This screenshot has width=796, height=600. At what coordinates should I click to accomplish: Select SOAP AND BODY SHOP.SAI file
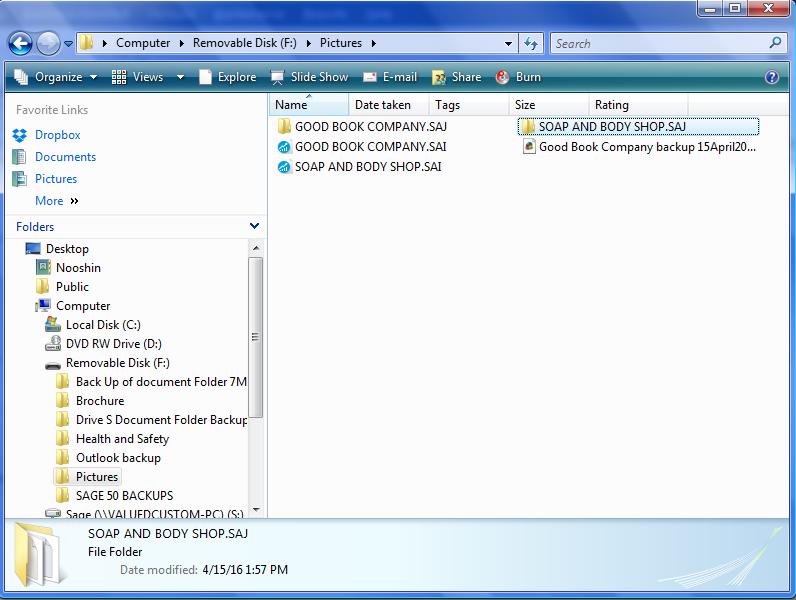359,167
